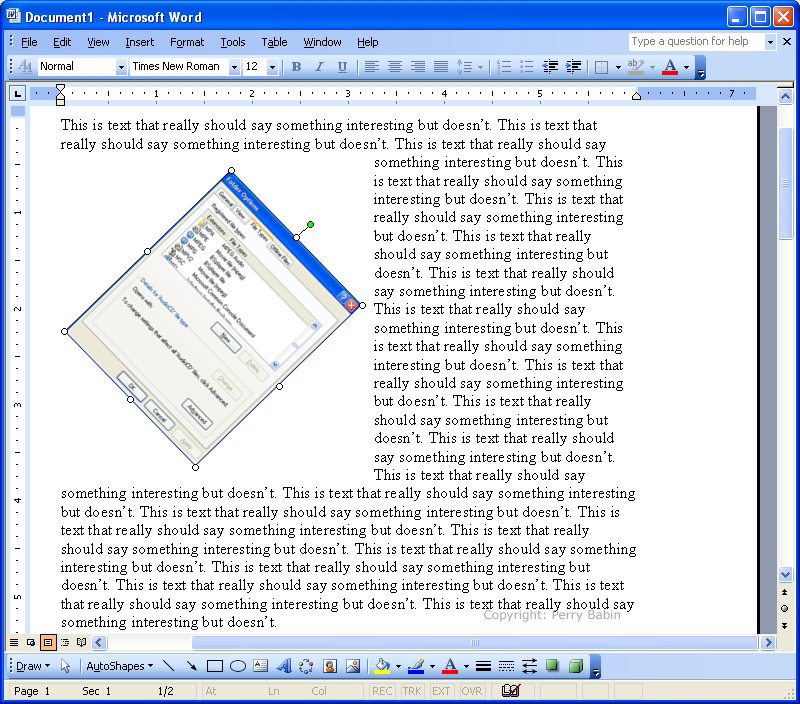The width and height of the screenshot is (800, 704).
Task: Click TRK to toggle Track Changes
Action: pyautogui.click(x=412, y=691)
